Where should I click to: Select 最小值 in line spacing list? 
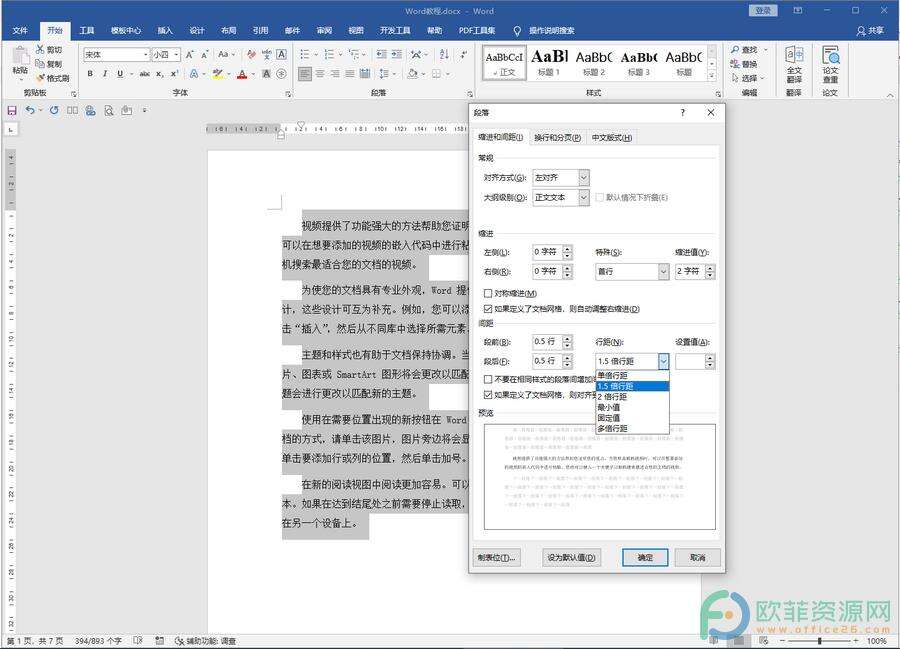pos(633,407)
